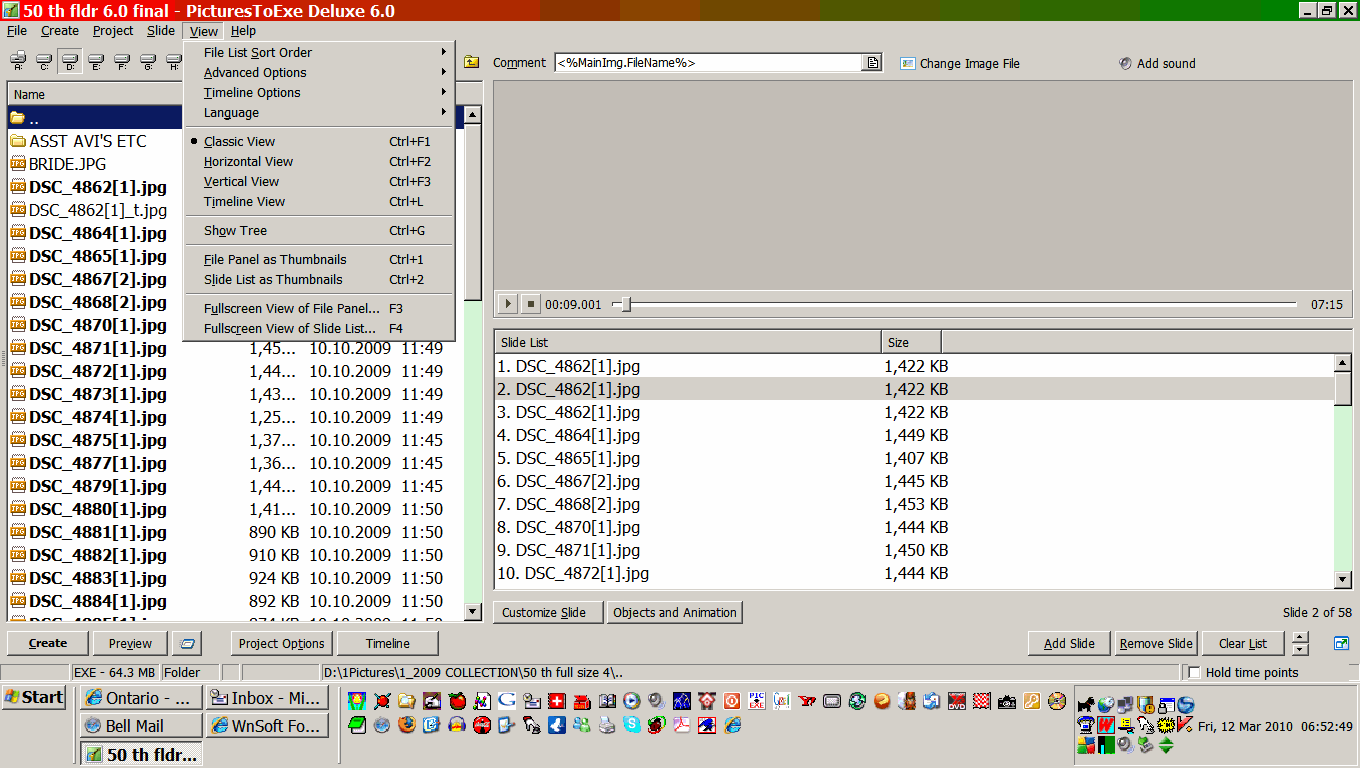Screen dimensions: 1360x768
Task: Click the stop button under the preview
Action: point(531,304)
